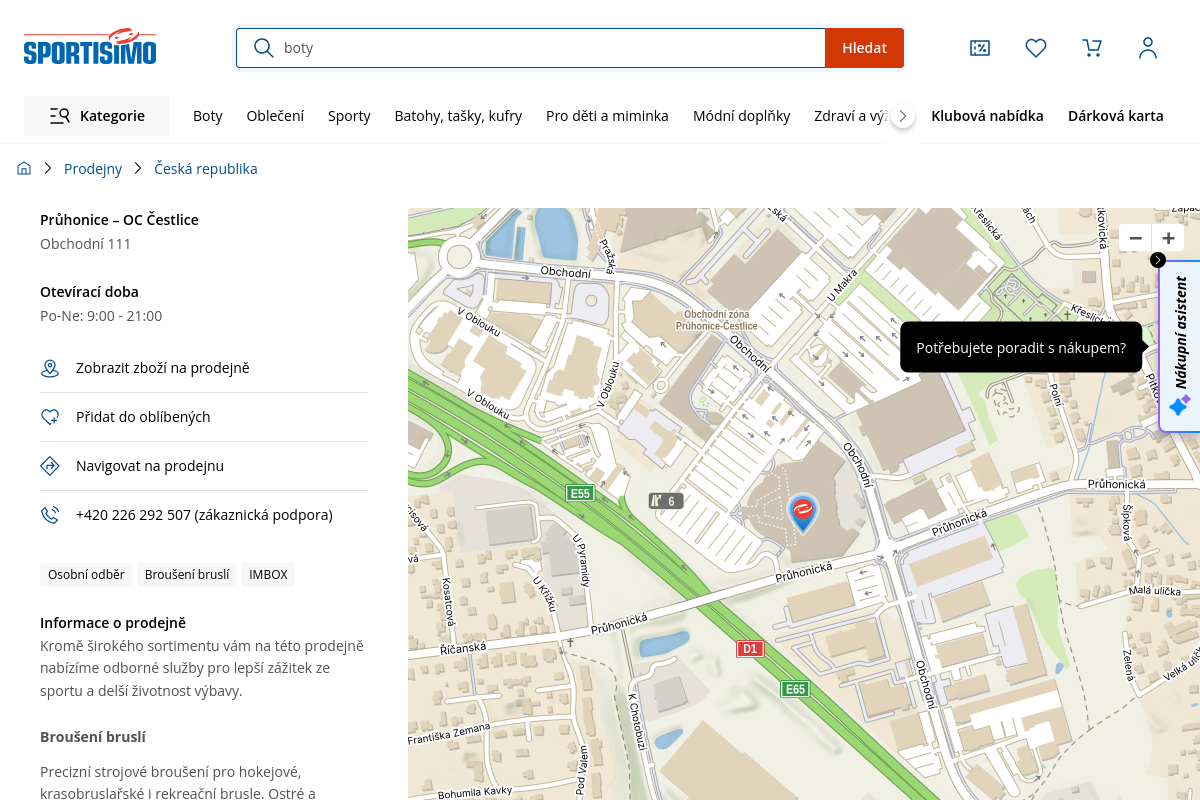Open the user account icon
The width and height of the screenshot is (1200, 800).
coord(1148,48)
